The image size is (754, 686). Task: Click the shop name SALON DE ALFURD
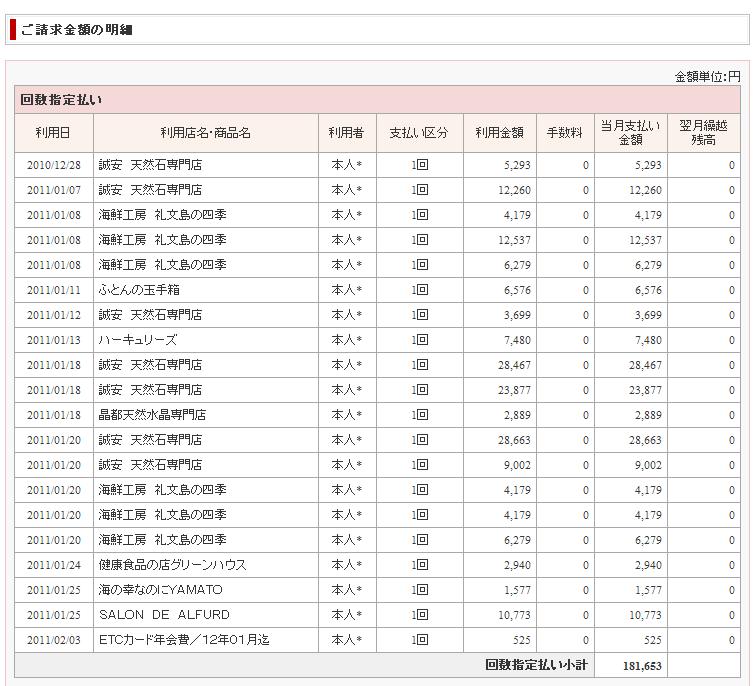(x=164, y=615)
